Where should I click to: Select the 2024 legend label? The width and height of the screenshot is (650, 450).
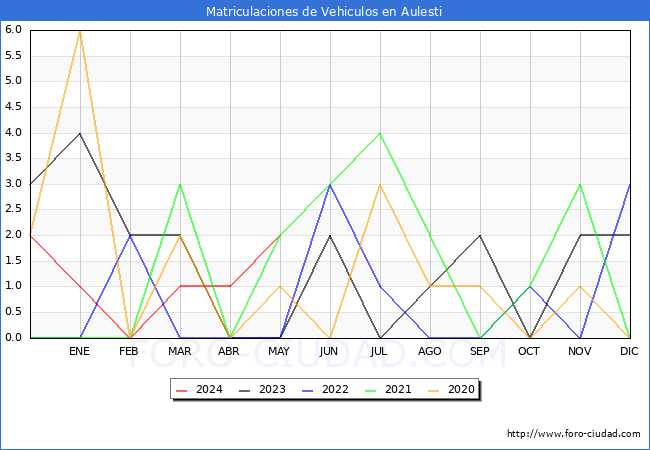[209, 389]
